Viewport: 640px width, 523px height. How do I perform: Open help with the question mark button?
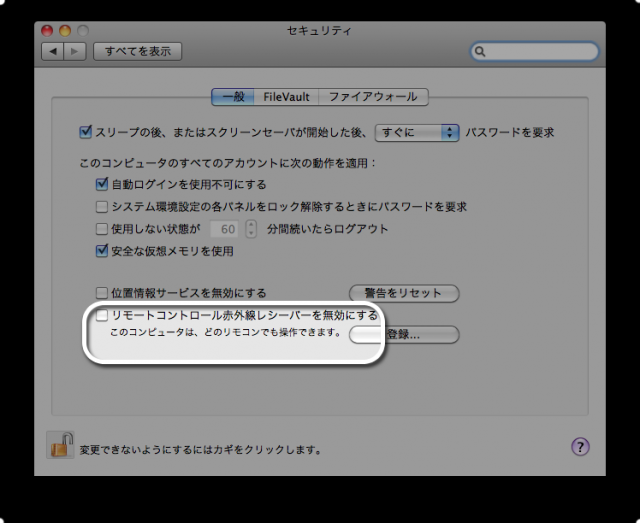coord(580,447)
